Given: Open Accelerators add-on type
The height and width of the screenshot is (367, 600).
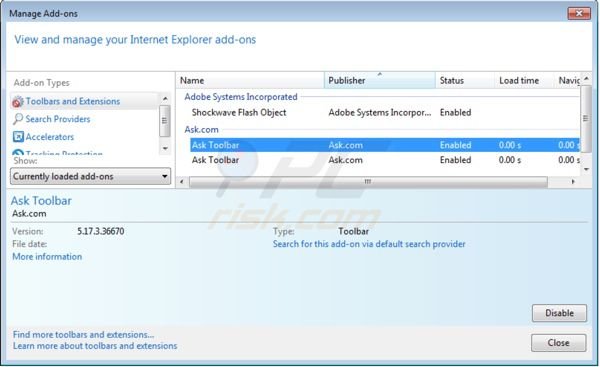Looking at the screenshot, I should pyautogui.click(x=50, y=137).
